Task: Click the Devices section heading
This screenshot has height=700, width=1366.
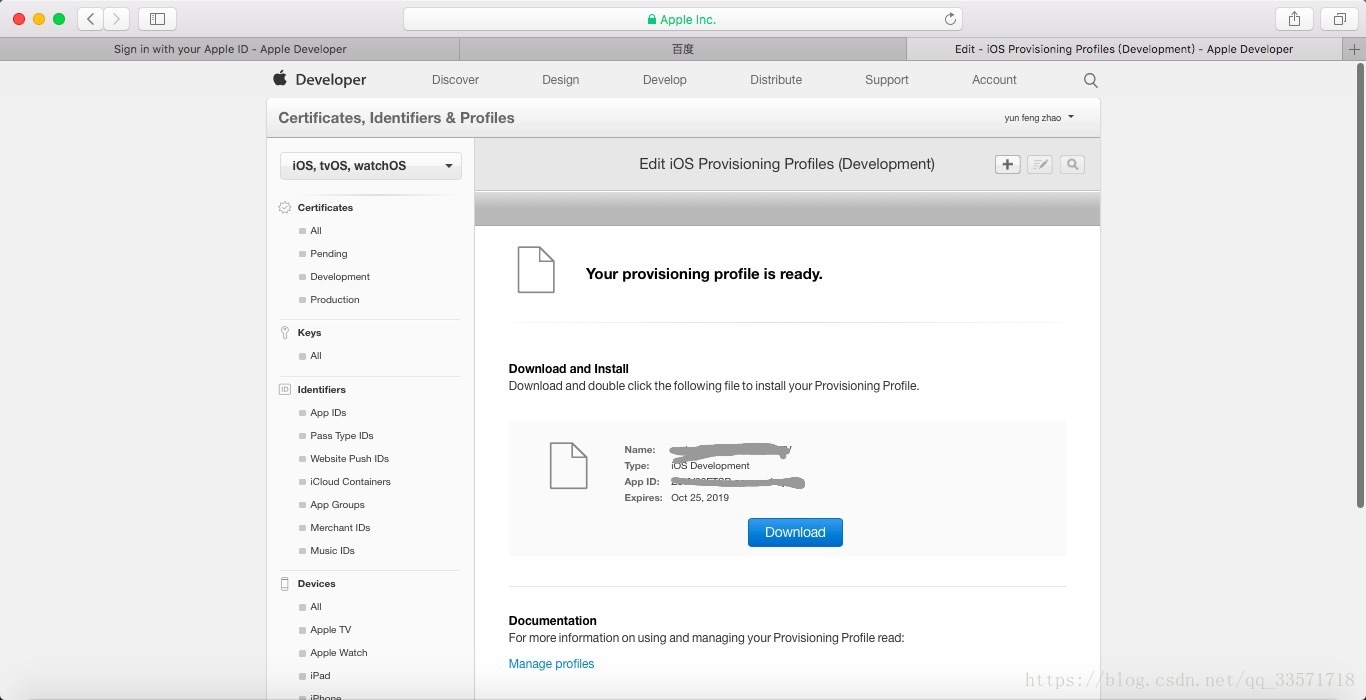Action: [316, 584]
